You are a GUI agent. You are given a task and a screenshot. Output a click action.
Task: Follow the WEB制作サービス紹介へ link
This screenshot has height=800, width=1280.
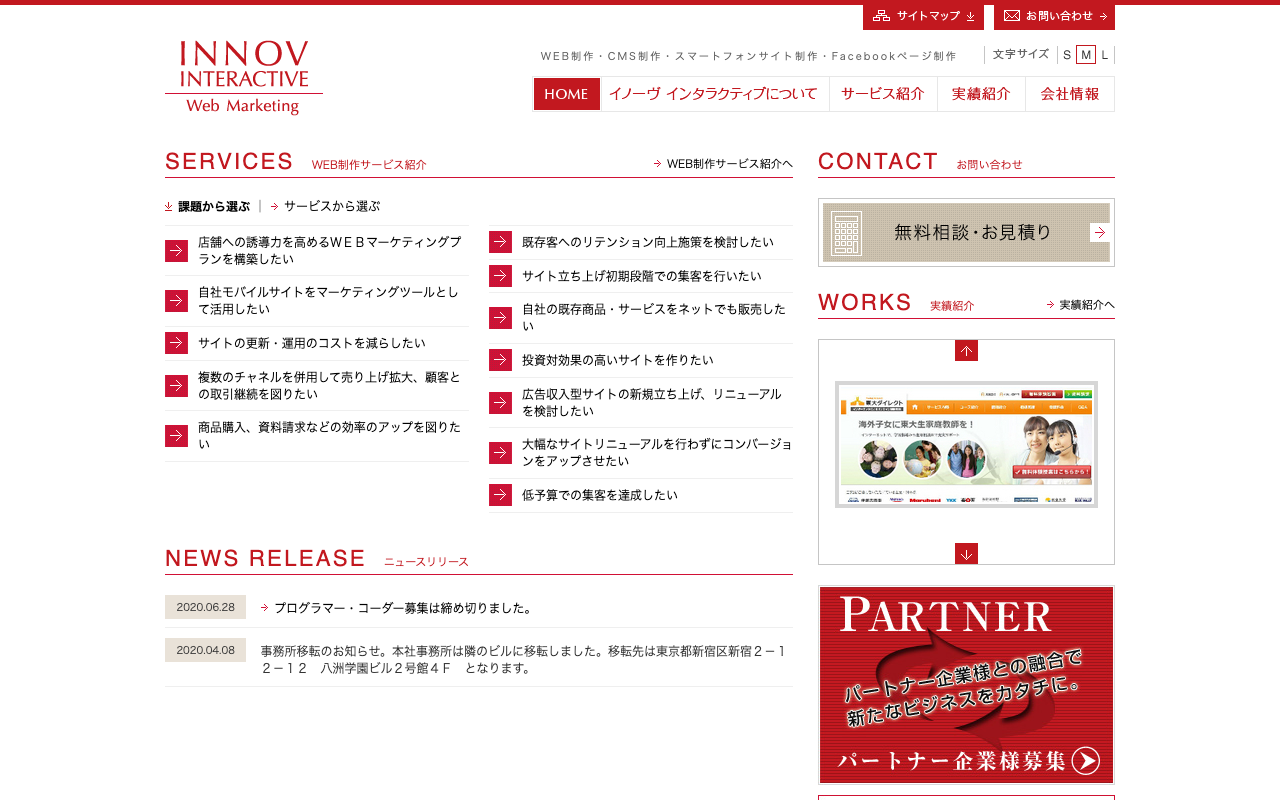[723, 163]
